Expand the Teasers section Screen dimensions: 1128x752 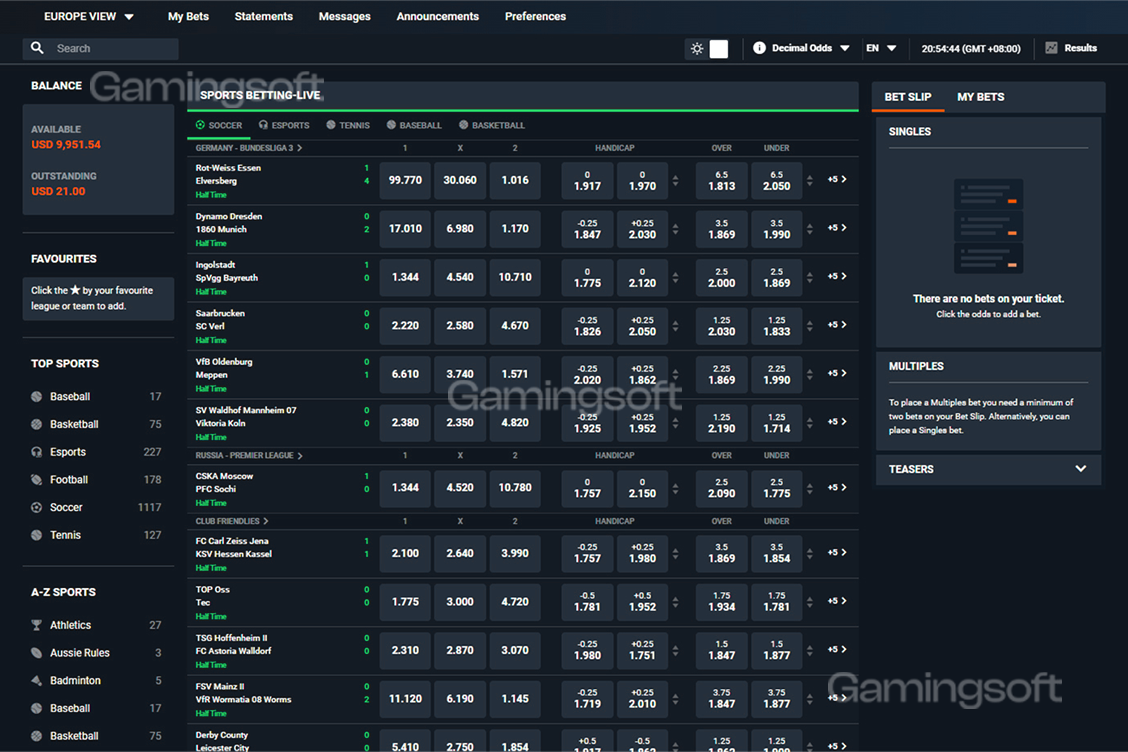[x=1080, y=469]
